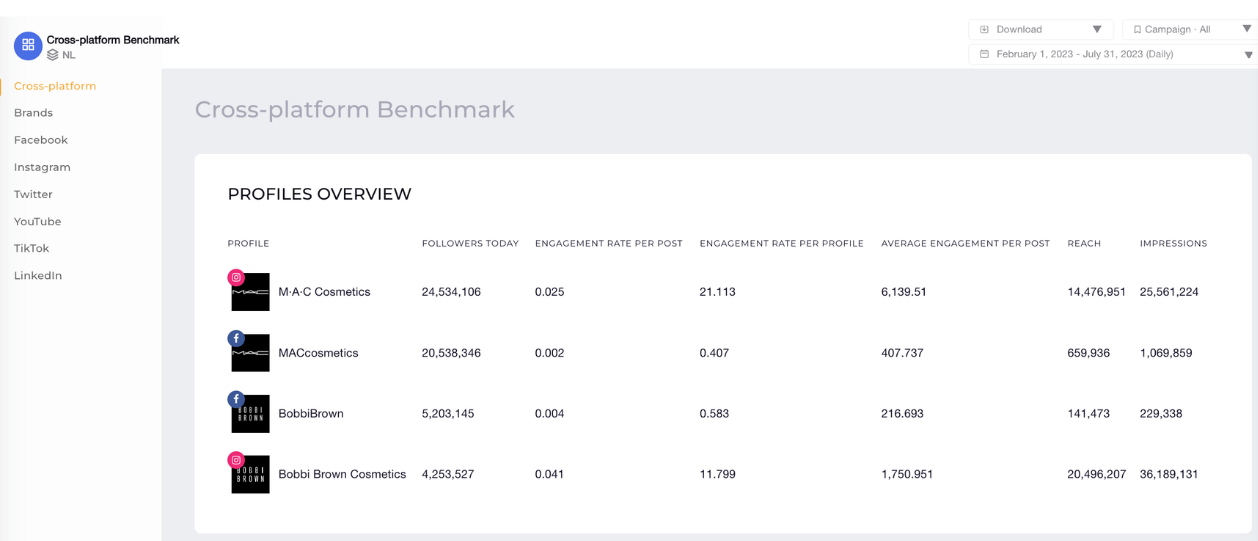Sort by Engagement Rate Per Profile header
This screenshot has width=1258, height=541.
click(781, 244)
